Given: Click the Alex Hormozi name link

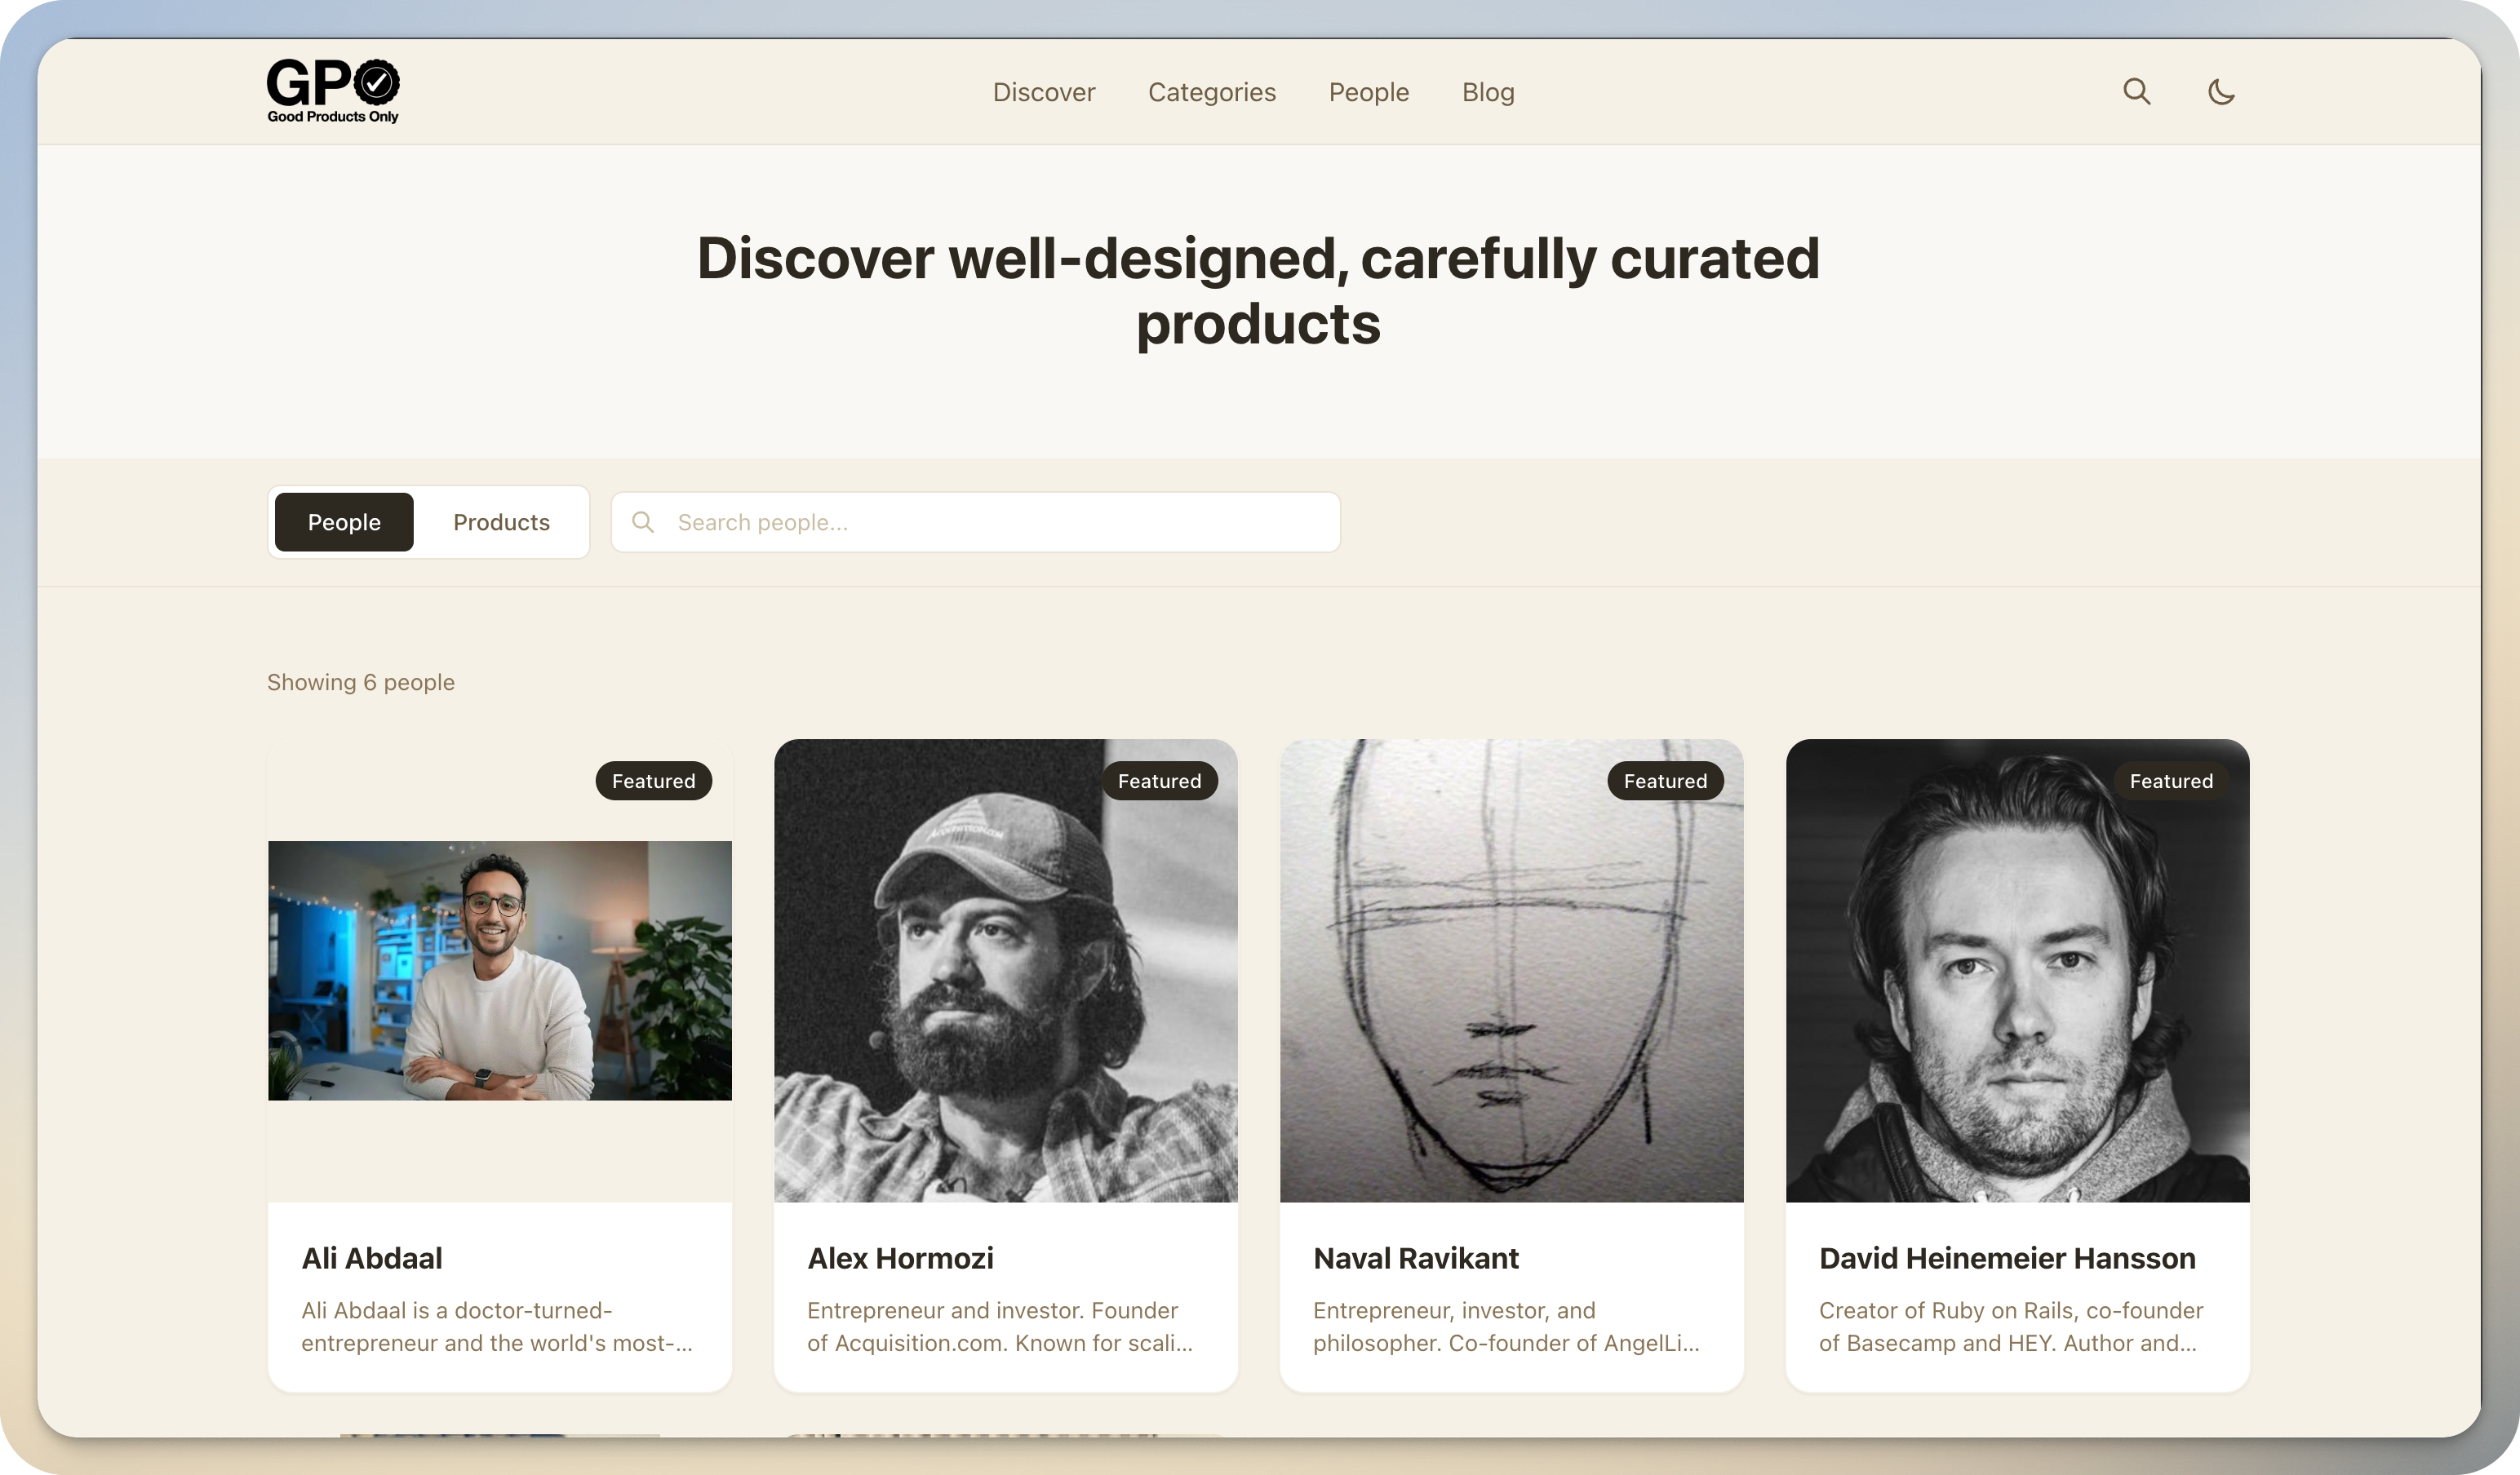Looking at the screenshot, I should point(900,1258).
